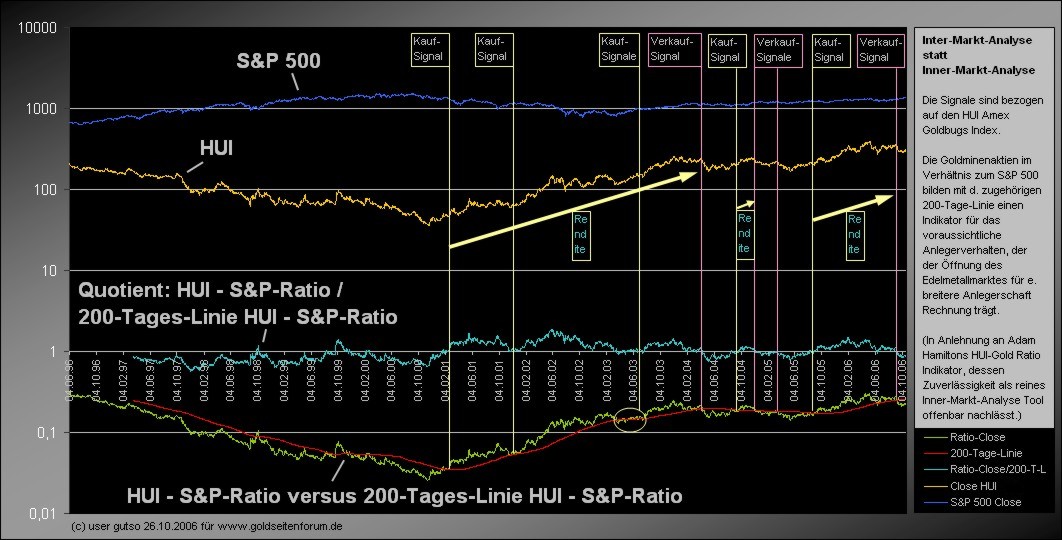Click the y-axis value 1

click(x=53, y=352)
